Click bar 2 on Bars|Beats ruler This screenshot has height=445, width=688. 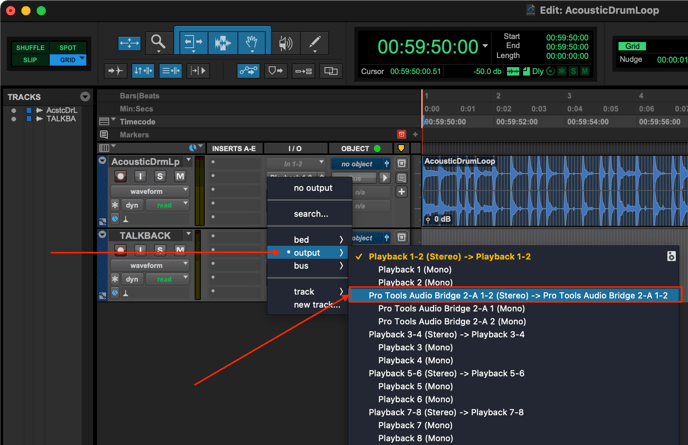(498, 96)
